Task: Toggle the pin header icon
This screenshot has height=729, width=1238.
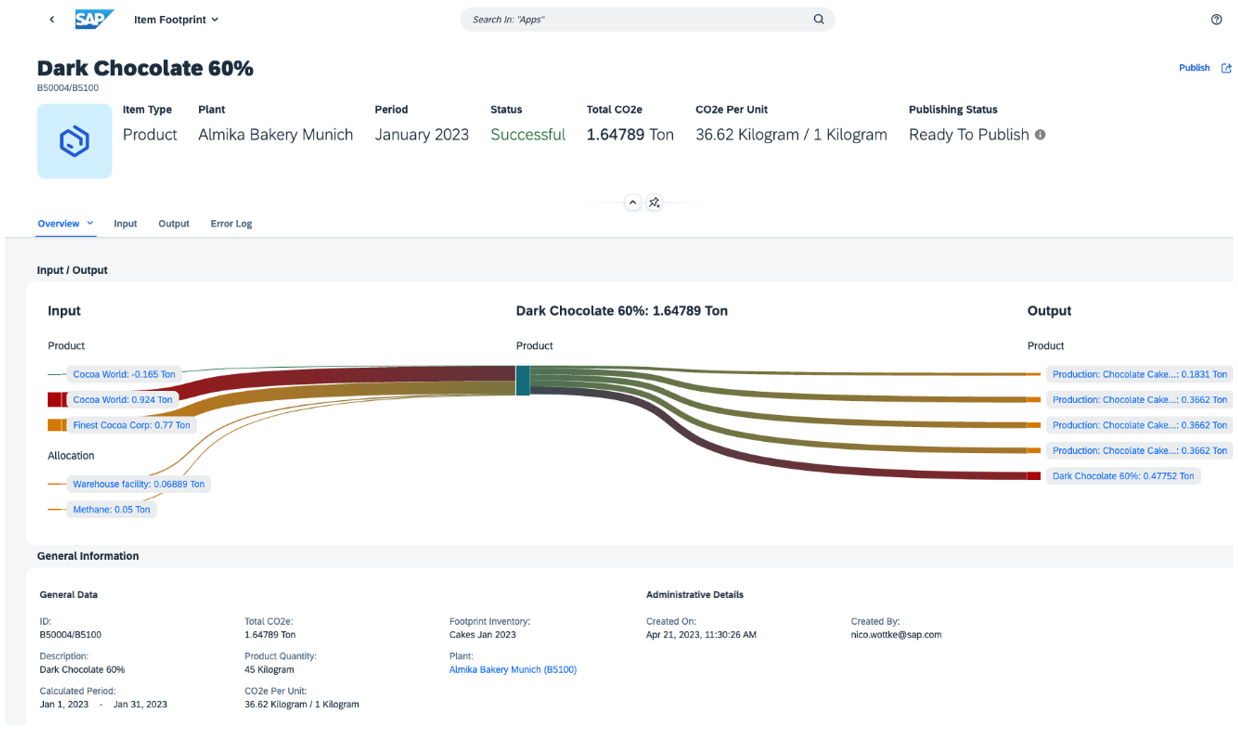Action: pos(654,202)
